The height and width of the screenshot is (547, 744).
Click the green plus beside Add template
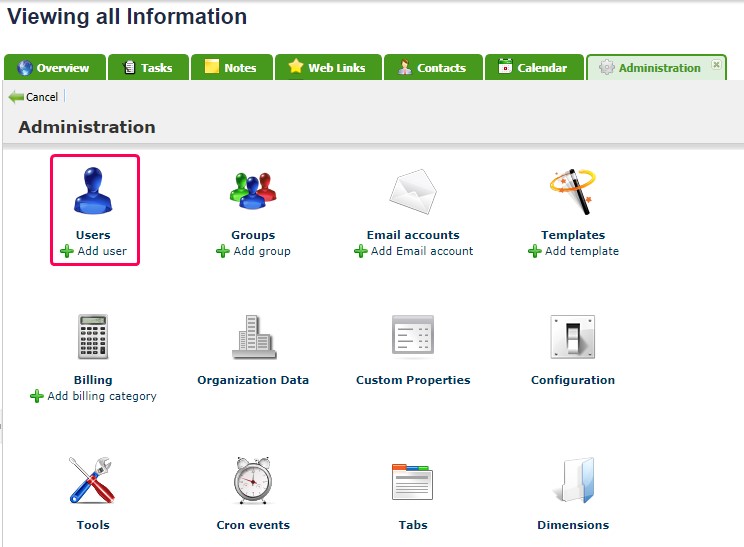pos(535,251)
